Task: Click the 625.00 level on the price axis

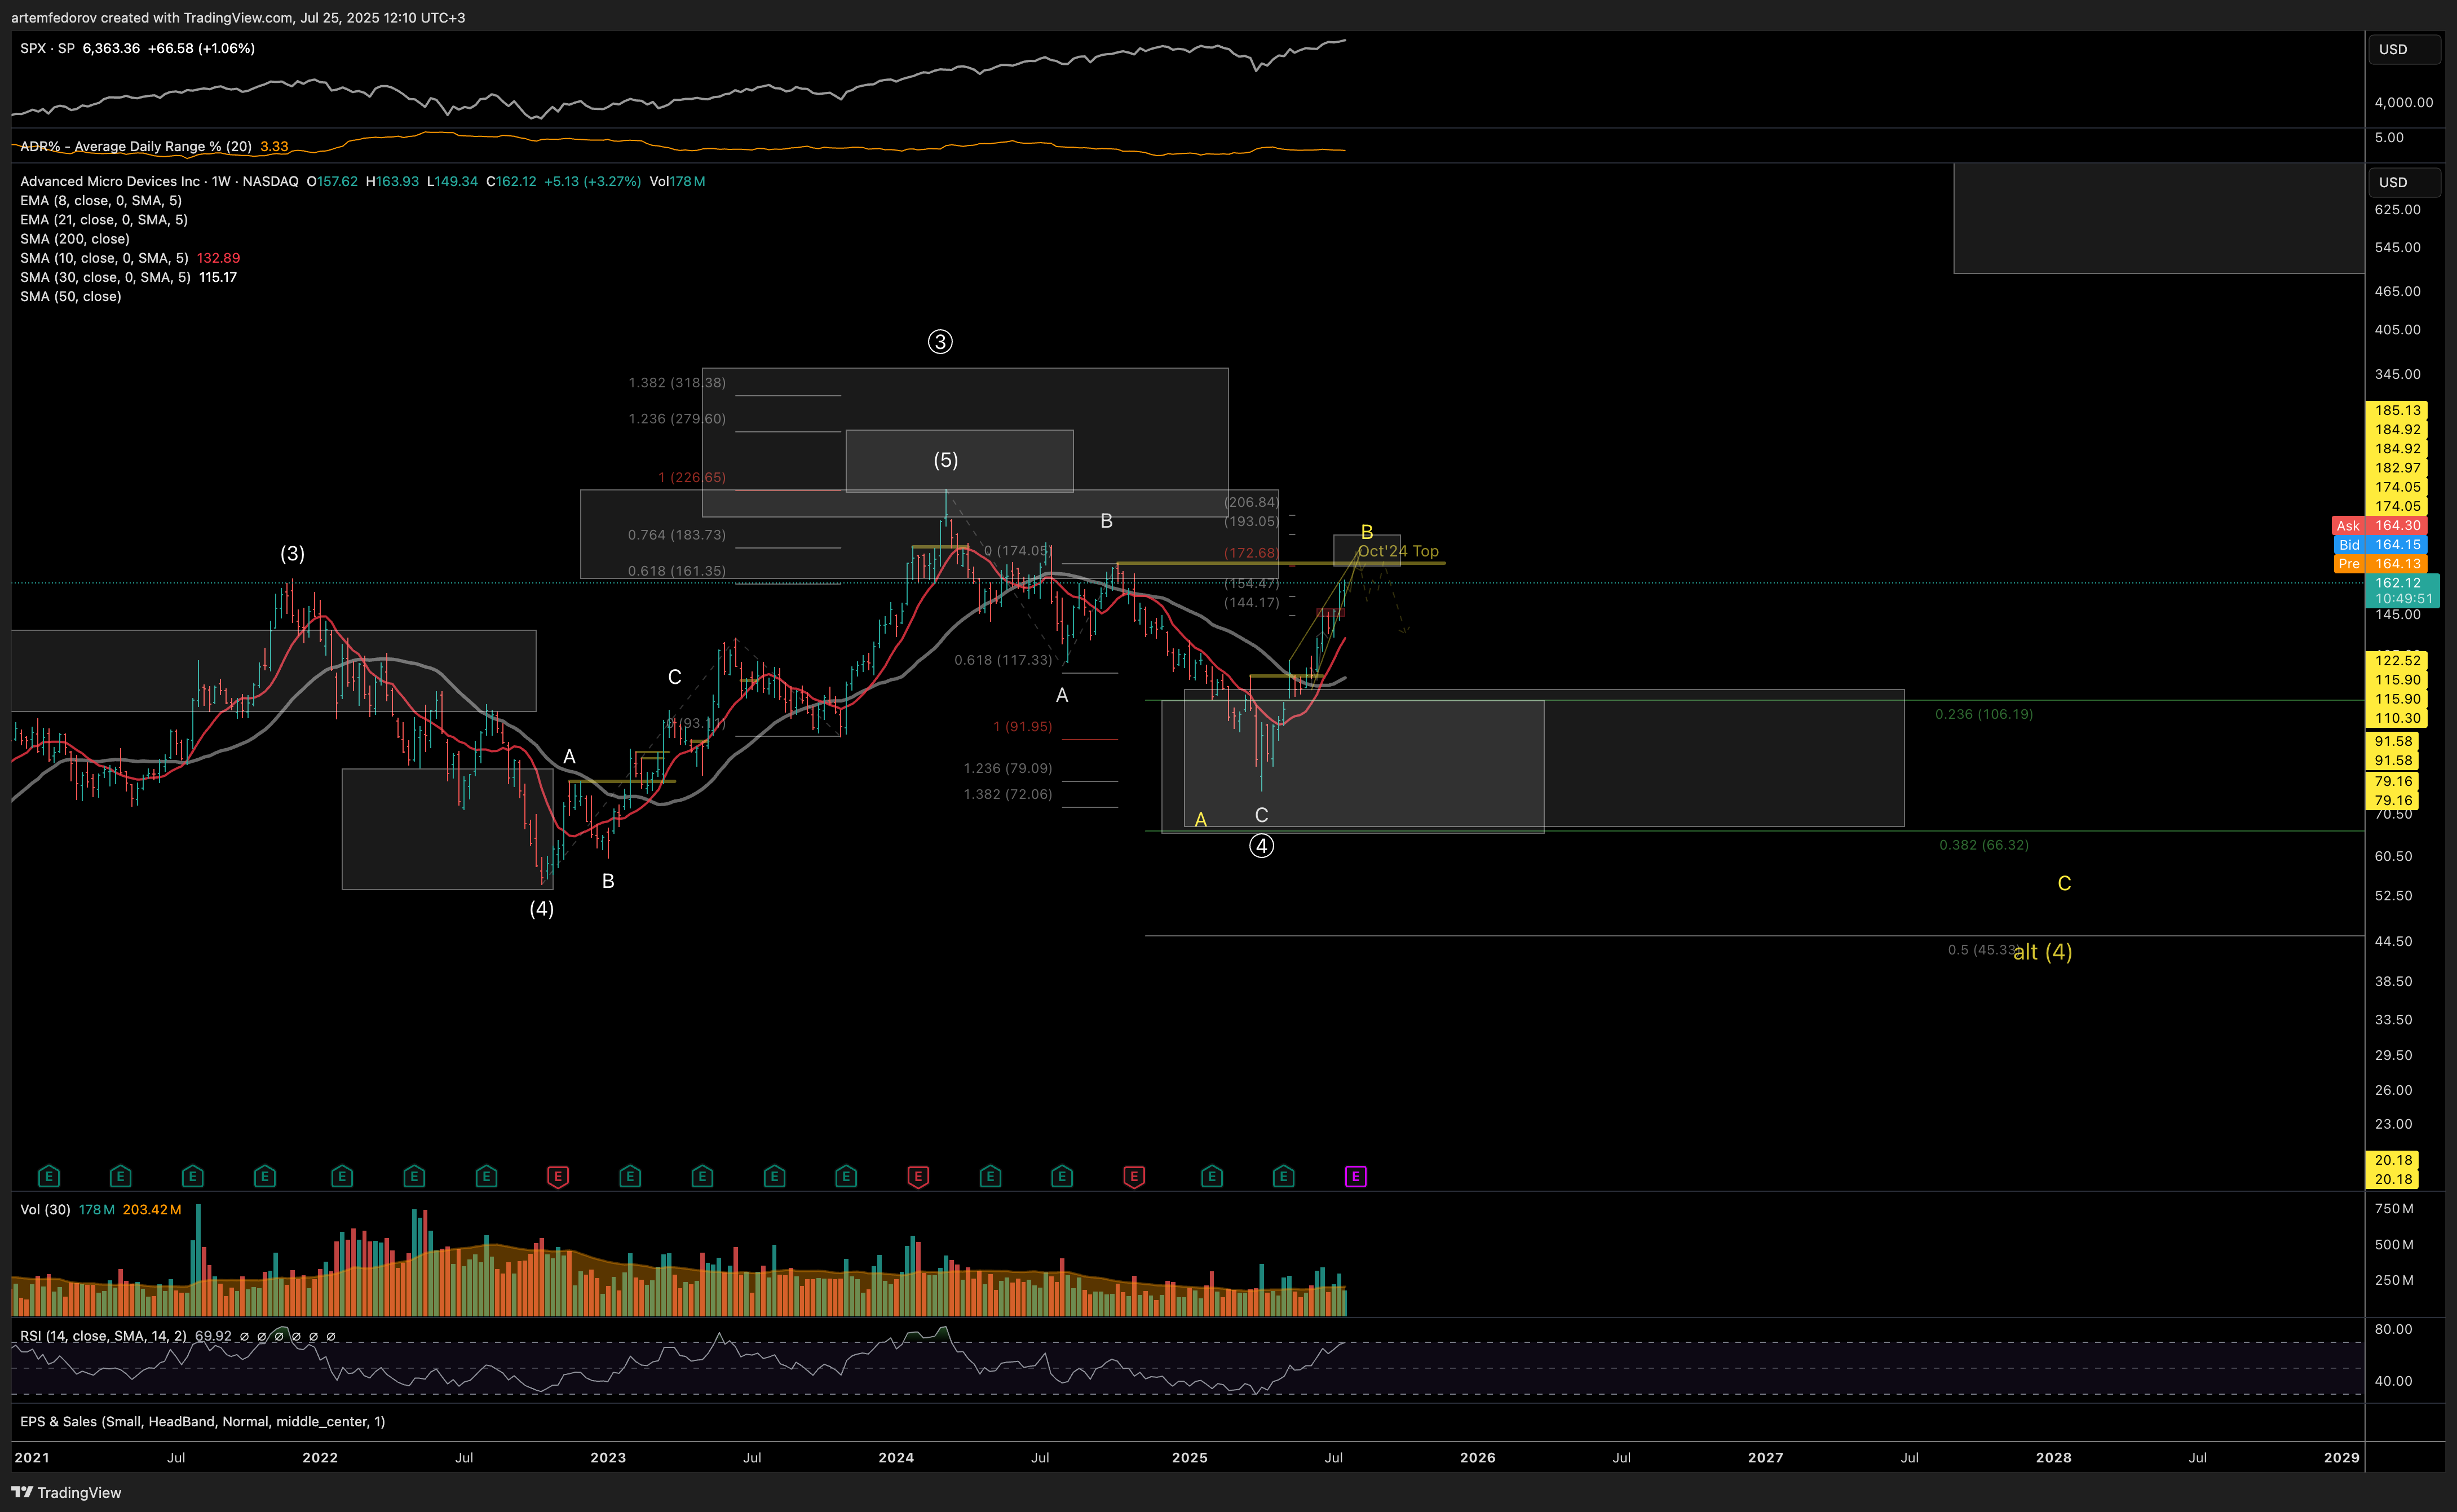Action: tap(2398, 209)
